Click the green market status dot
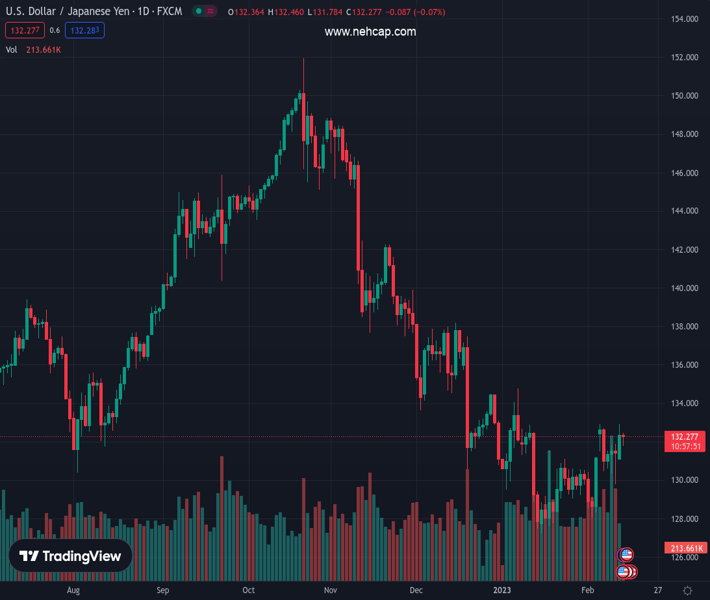 (200, 12)
